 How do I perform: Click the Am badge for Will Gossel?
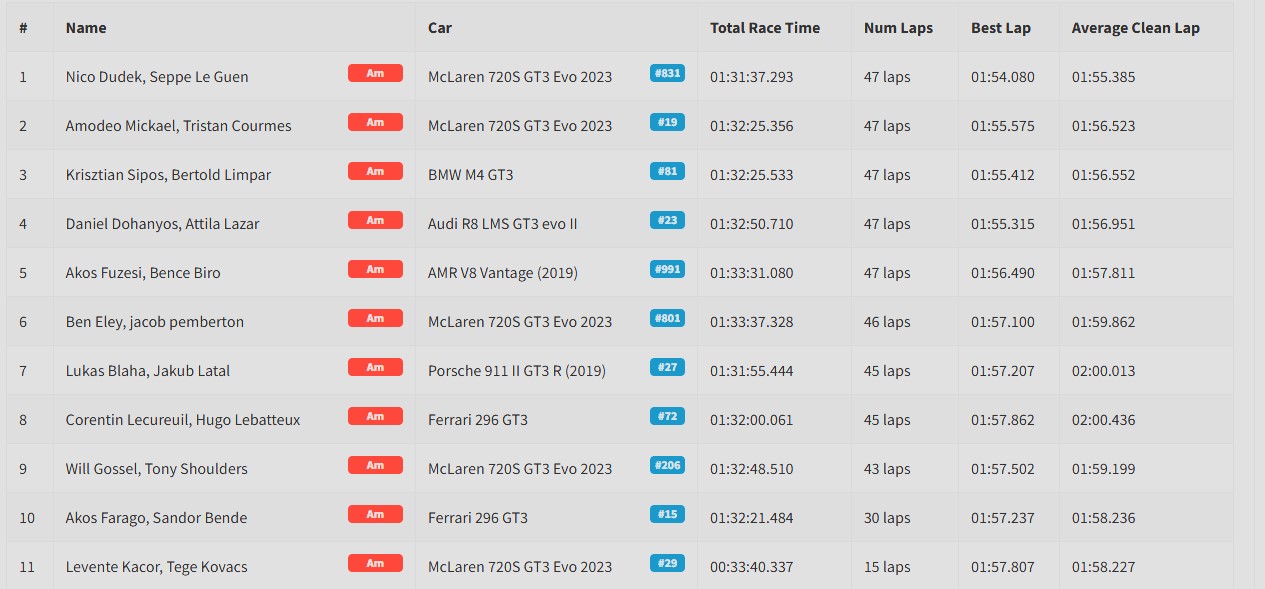375,465
